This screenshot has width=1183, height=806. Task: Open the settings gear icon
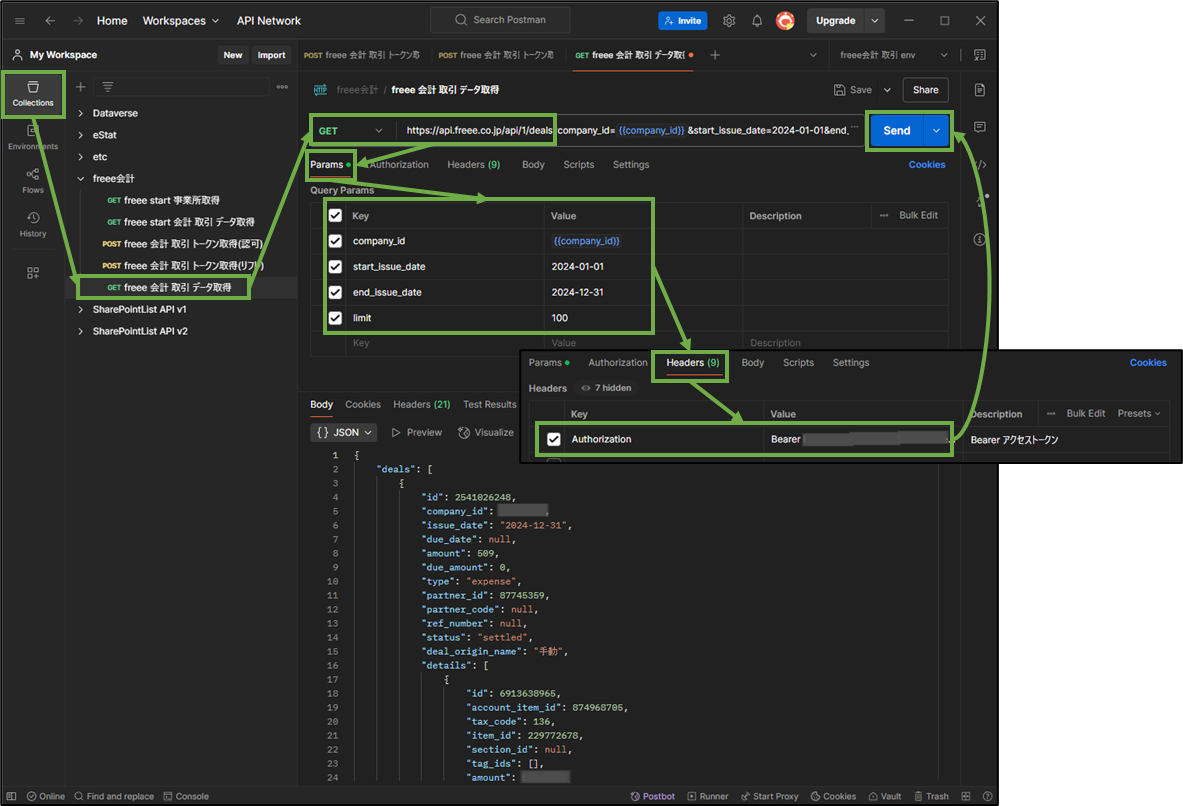tap(729, 20)
